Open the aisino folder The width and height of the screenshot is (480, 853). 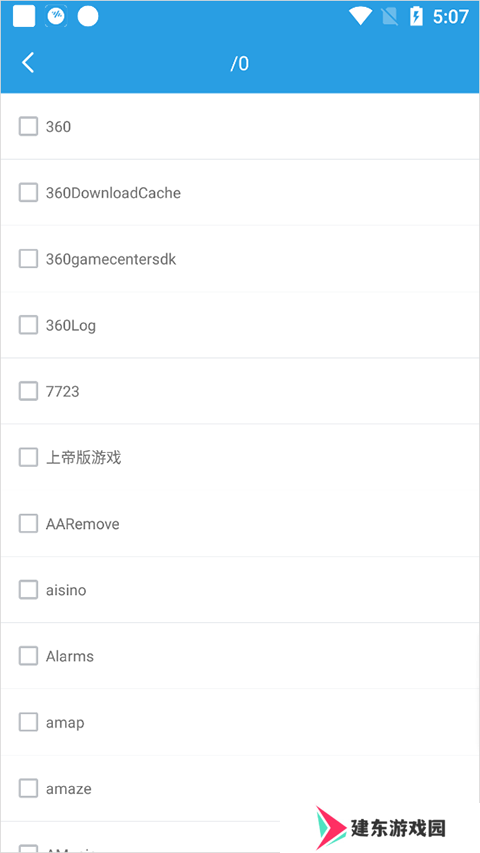point(240,590)
